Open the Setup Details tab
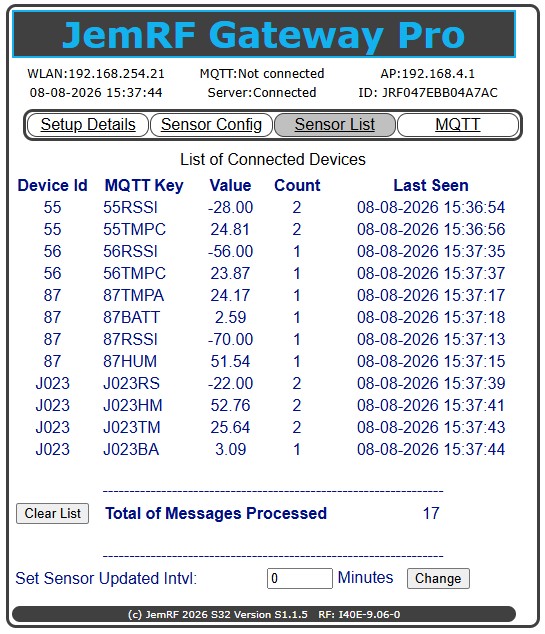The width and height of the screenshot is (545, 634). point(88,125)
